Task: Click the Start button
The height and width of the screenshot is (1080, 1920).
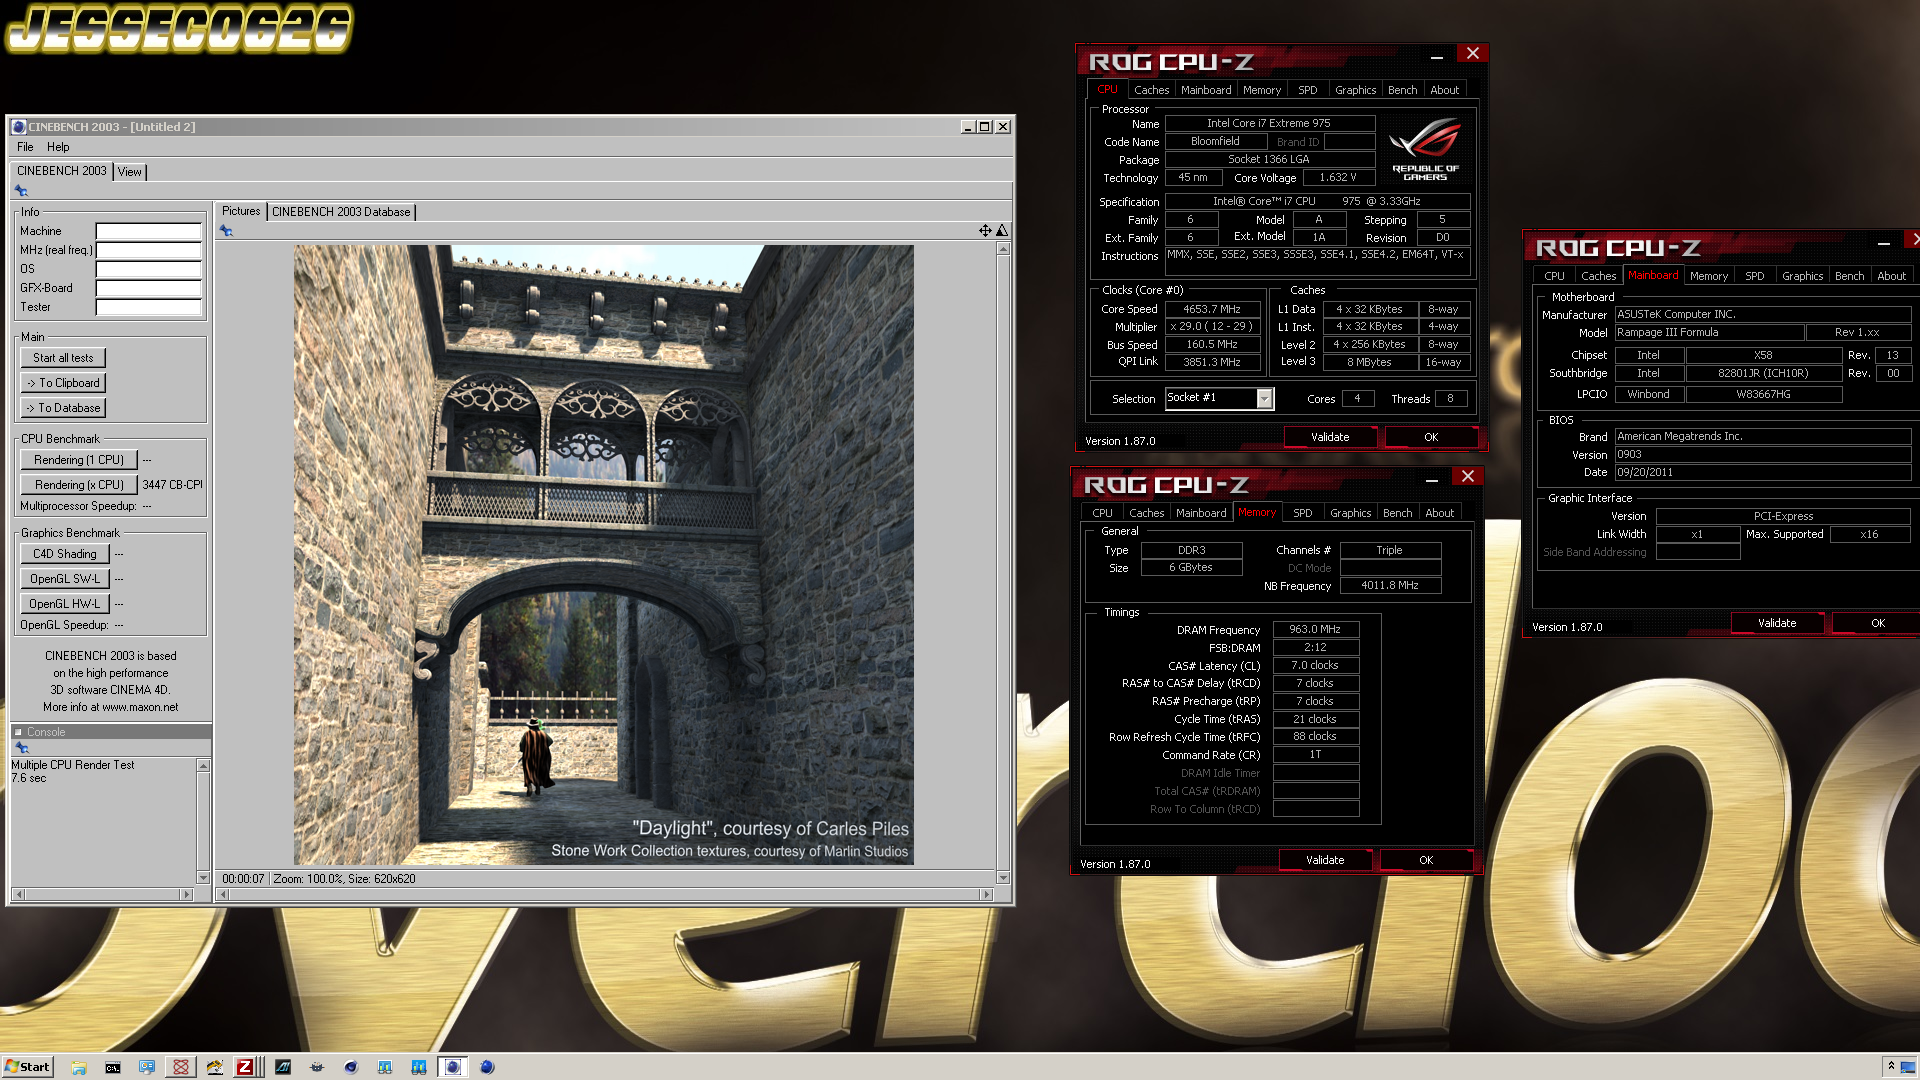Action: click(x=27, y=1067)
